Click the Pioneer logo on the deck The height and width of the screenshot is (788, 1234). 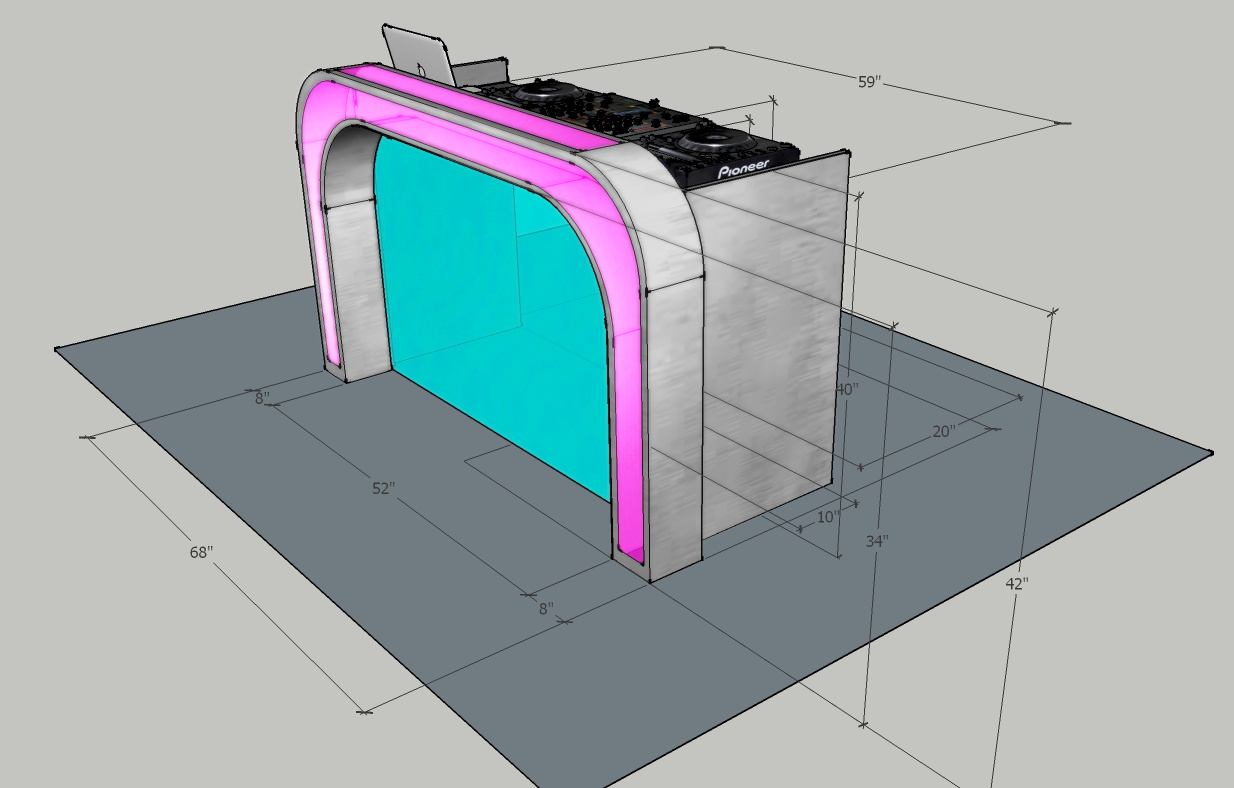pos(744,168)
